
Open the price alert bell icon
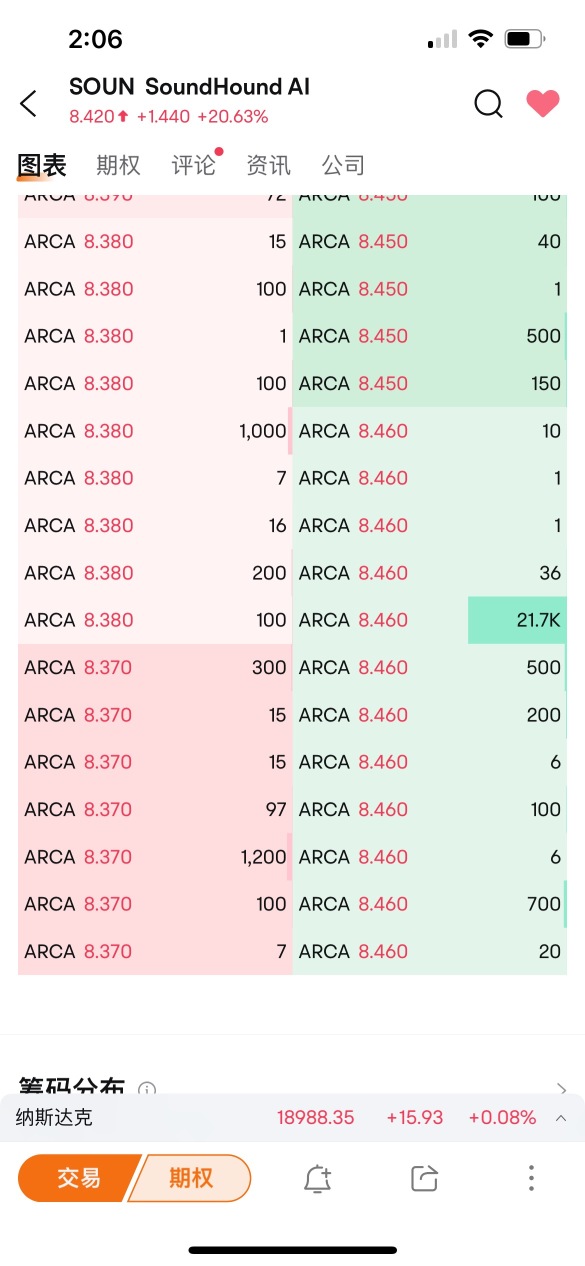317,1179
